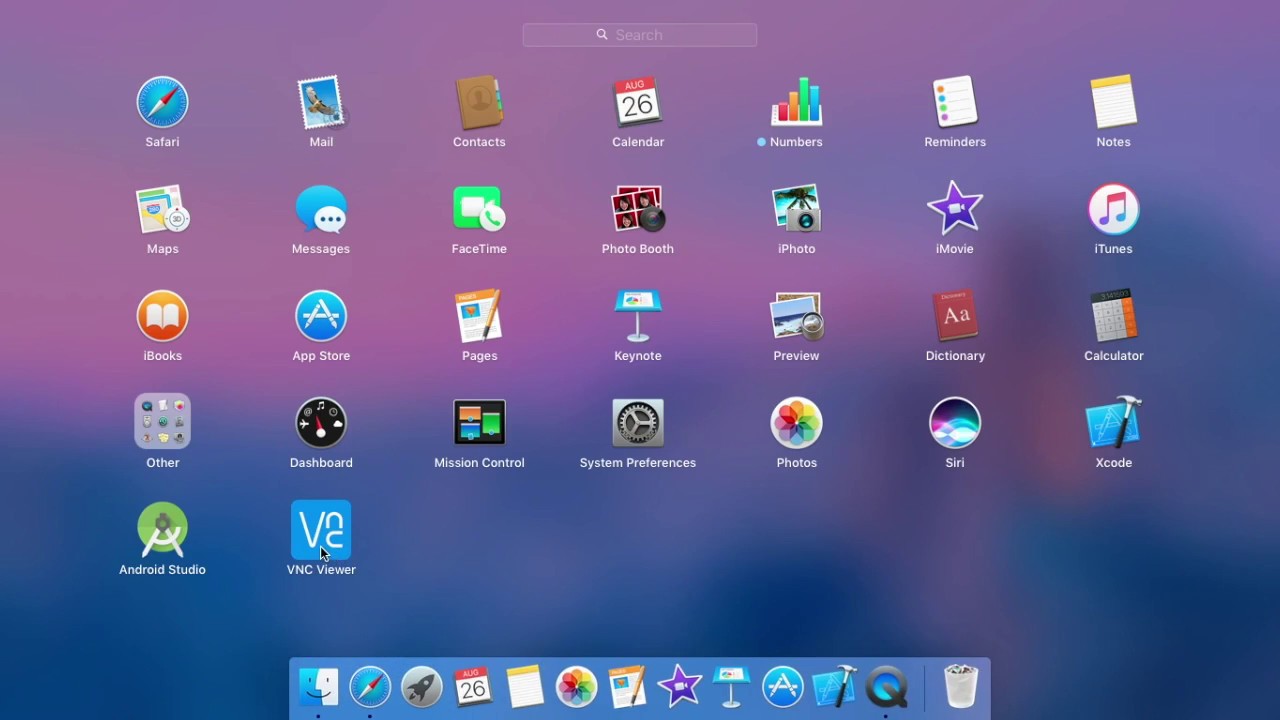This screenshot has width=1280, height=720.
Task: Open the Other apps folder
Action: coord(162,421)
